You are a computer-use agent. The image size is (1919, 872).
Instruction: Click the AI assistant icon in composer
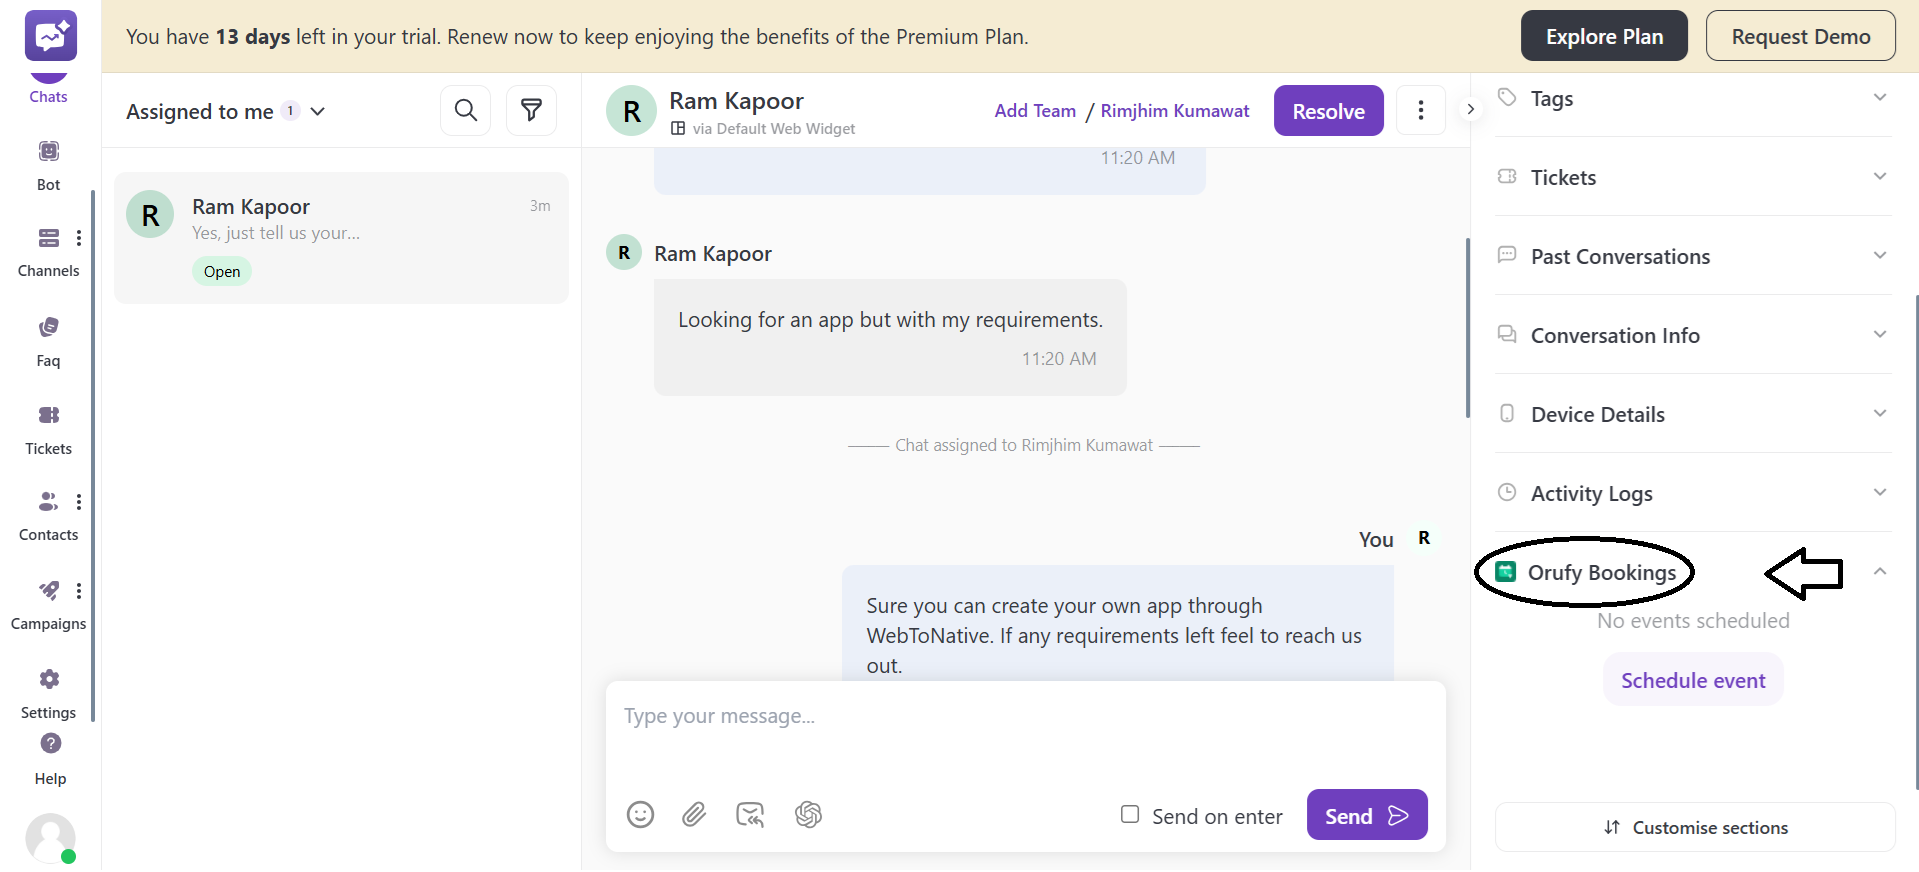click(x=808, y=815)
